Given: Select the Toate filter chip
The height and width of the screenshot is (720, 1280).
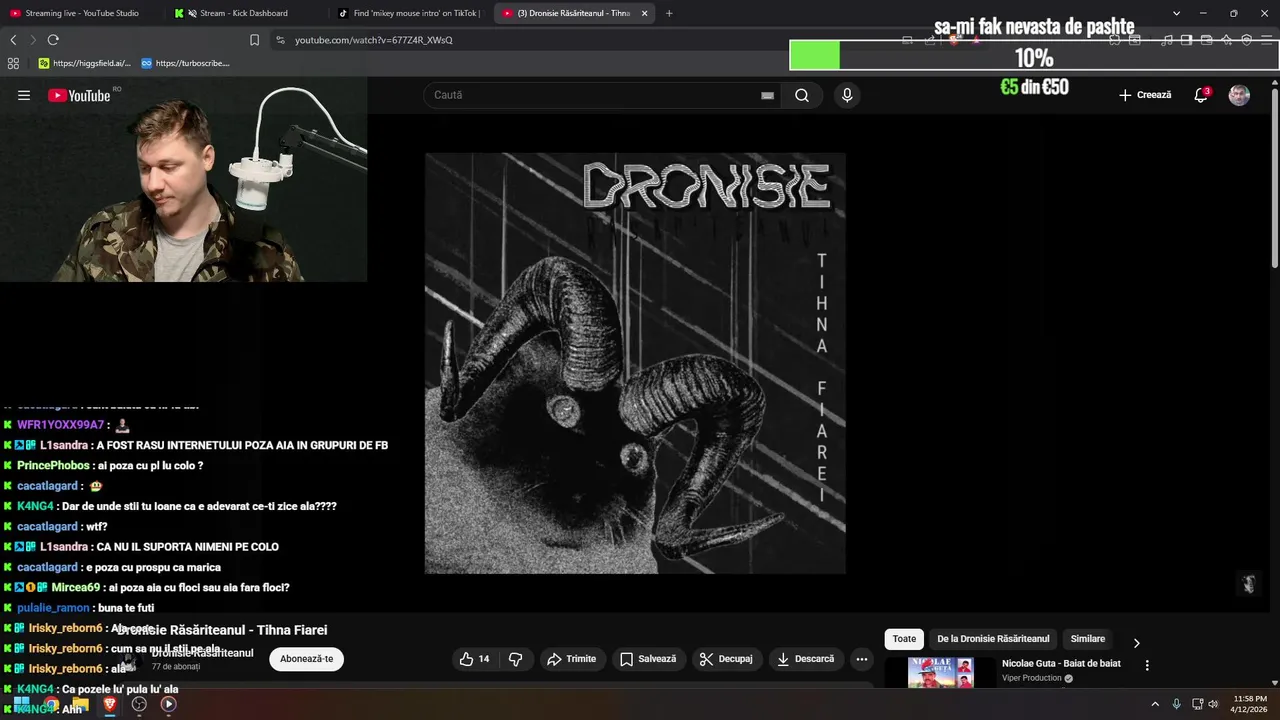Looking at the screenshot, I should (904, 639).
